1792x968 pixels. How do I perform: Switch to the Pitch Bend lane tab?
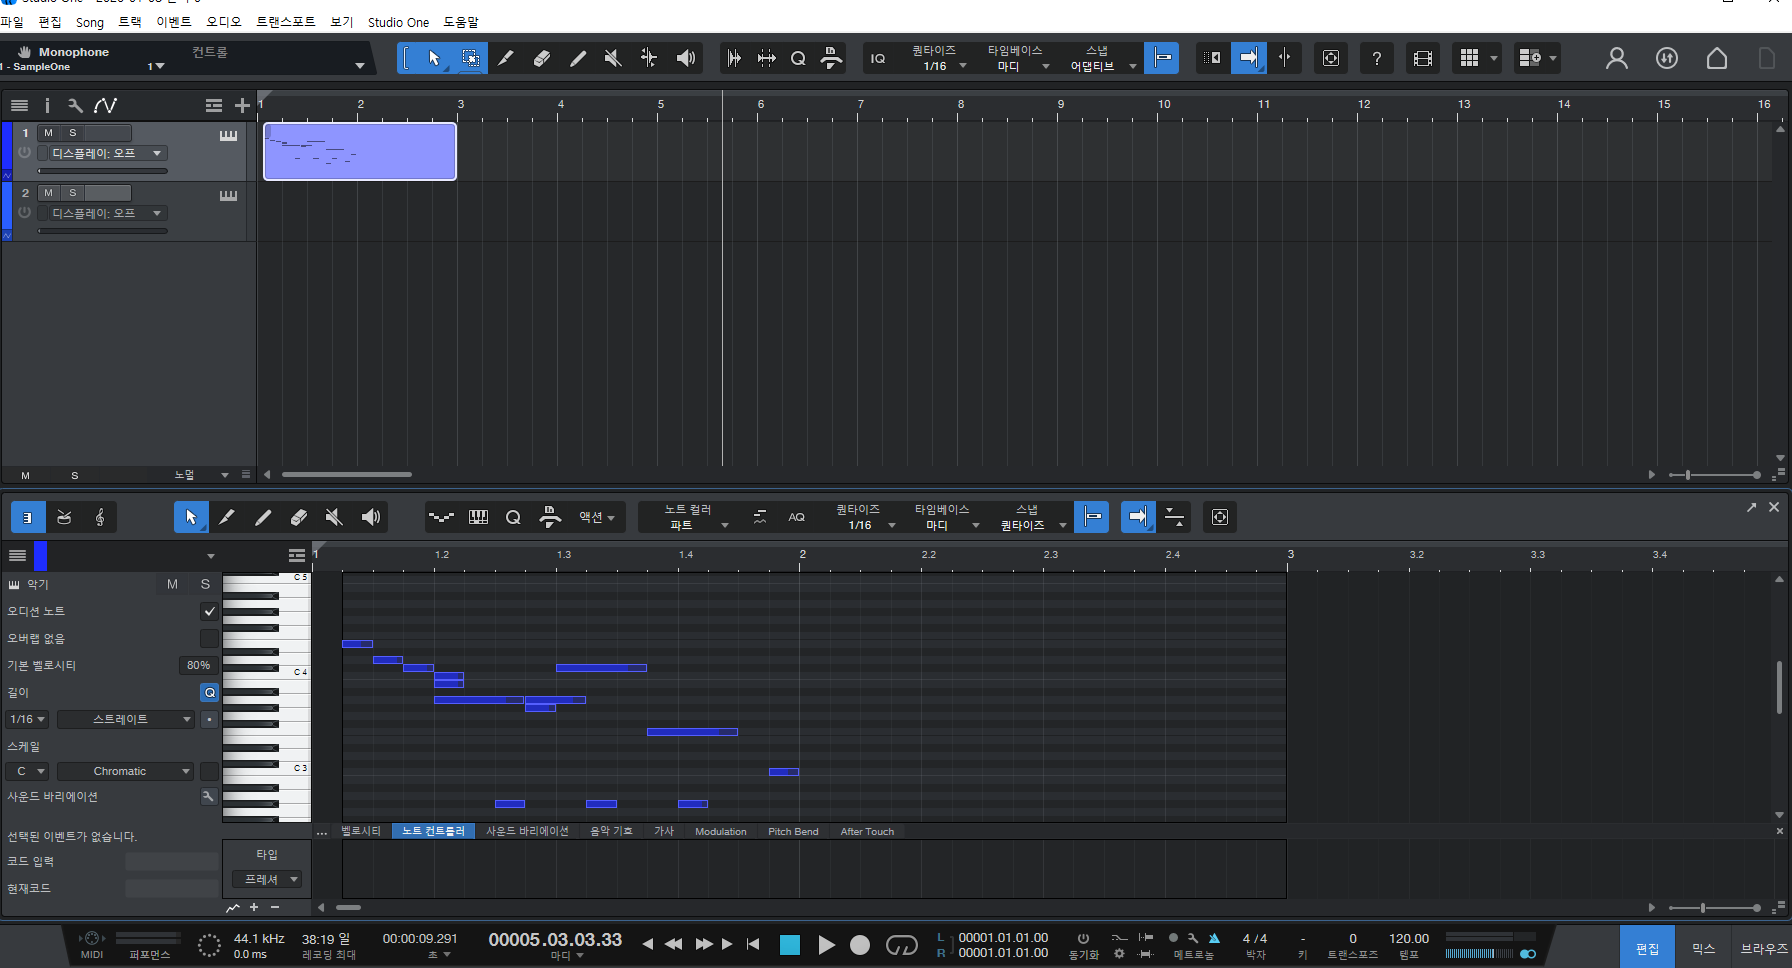tap(793, 831)
